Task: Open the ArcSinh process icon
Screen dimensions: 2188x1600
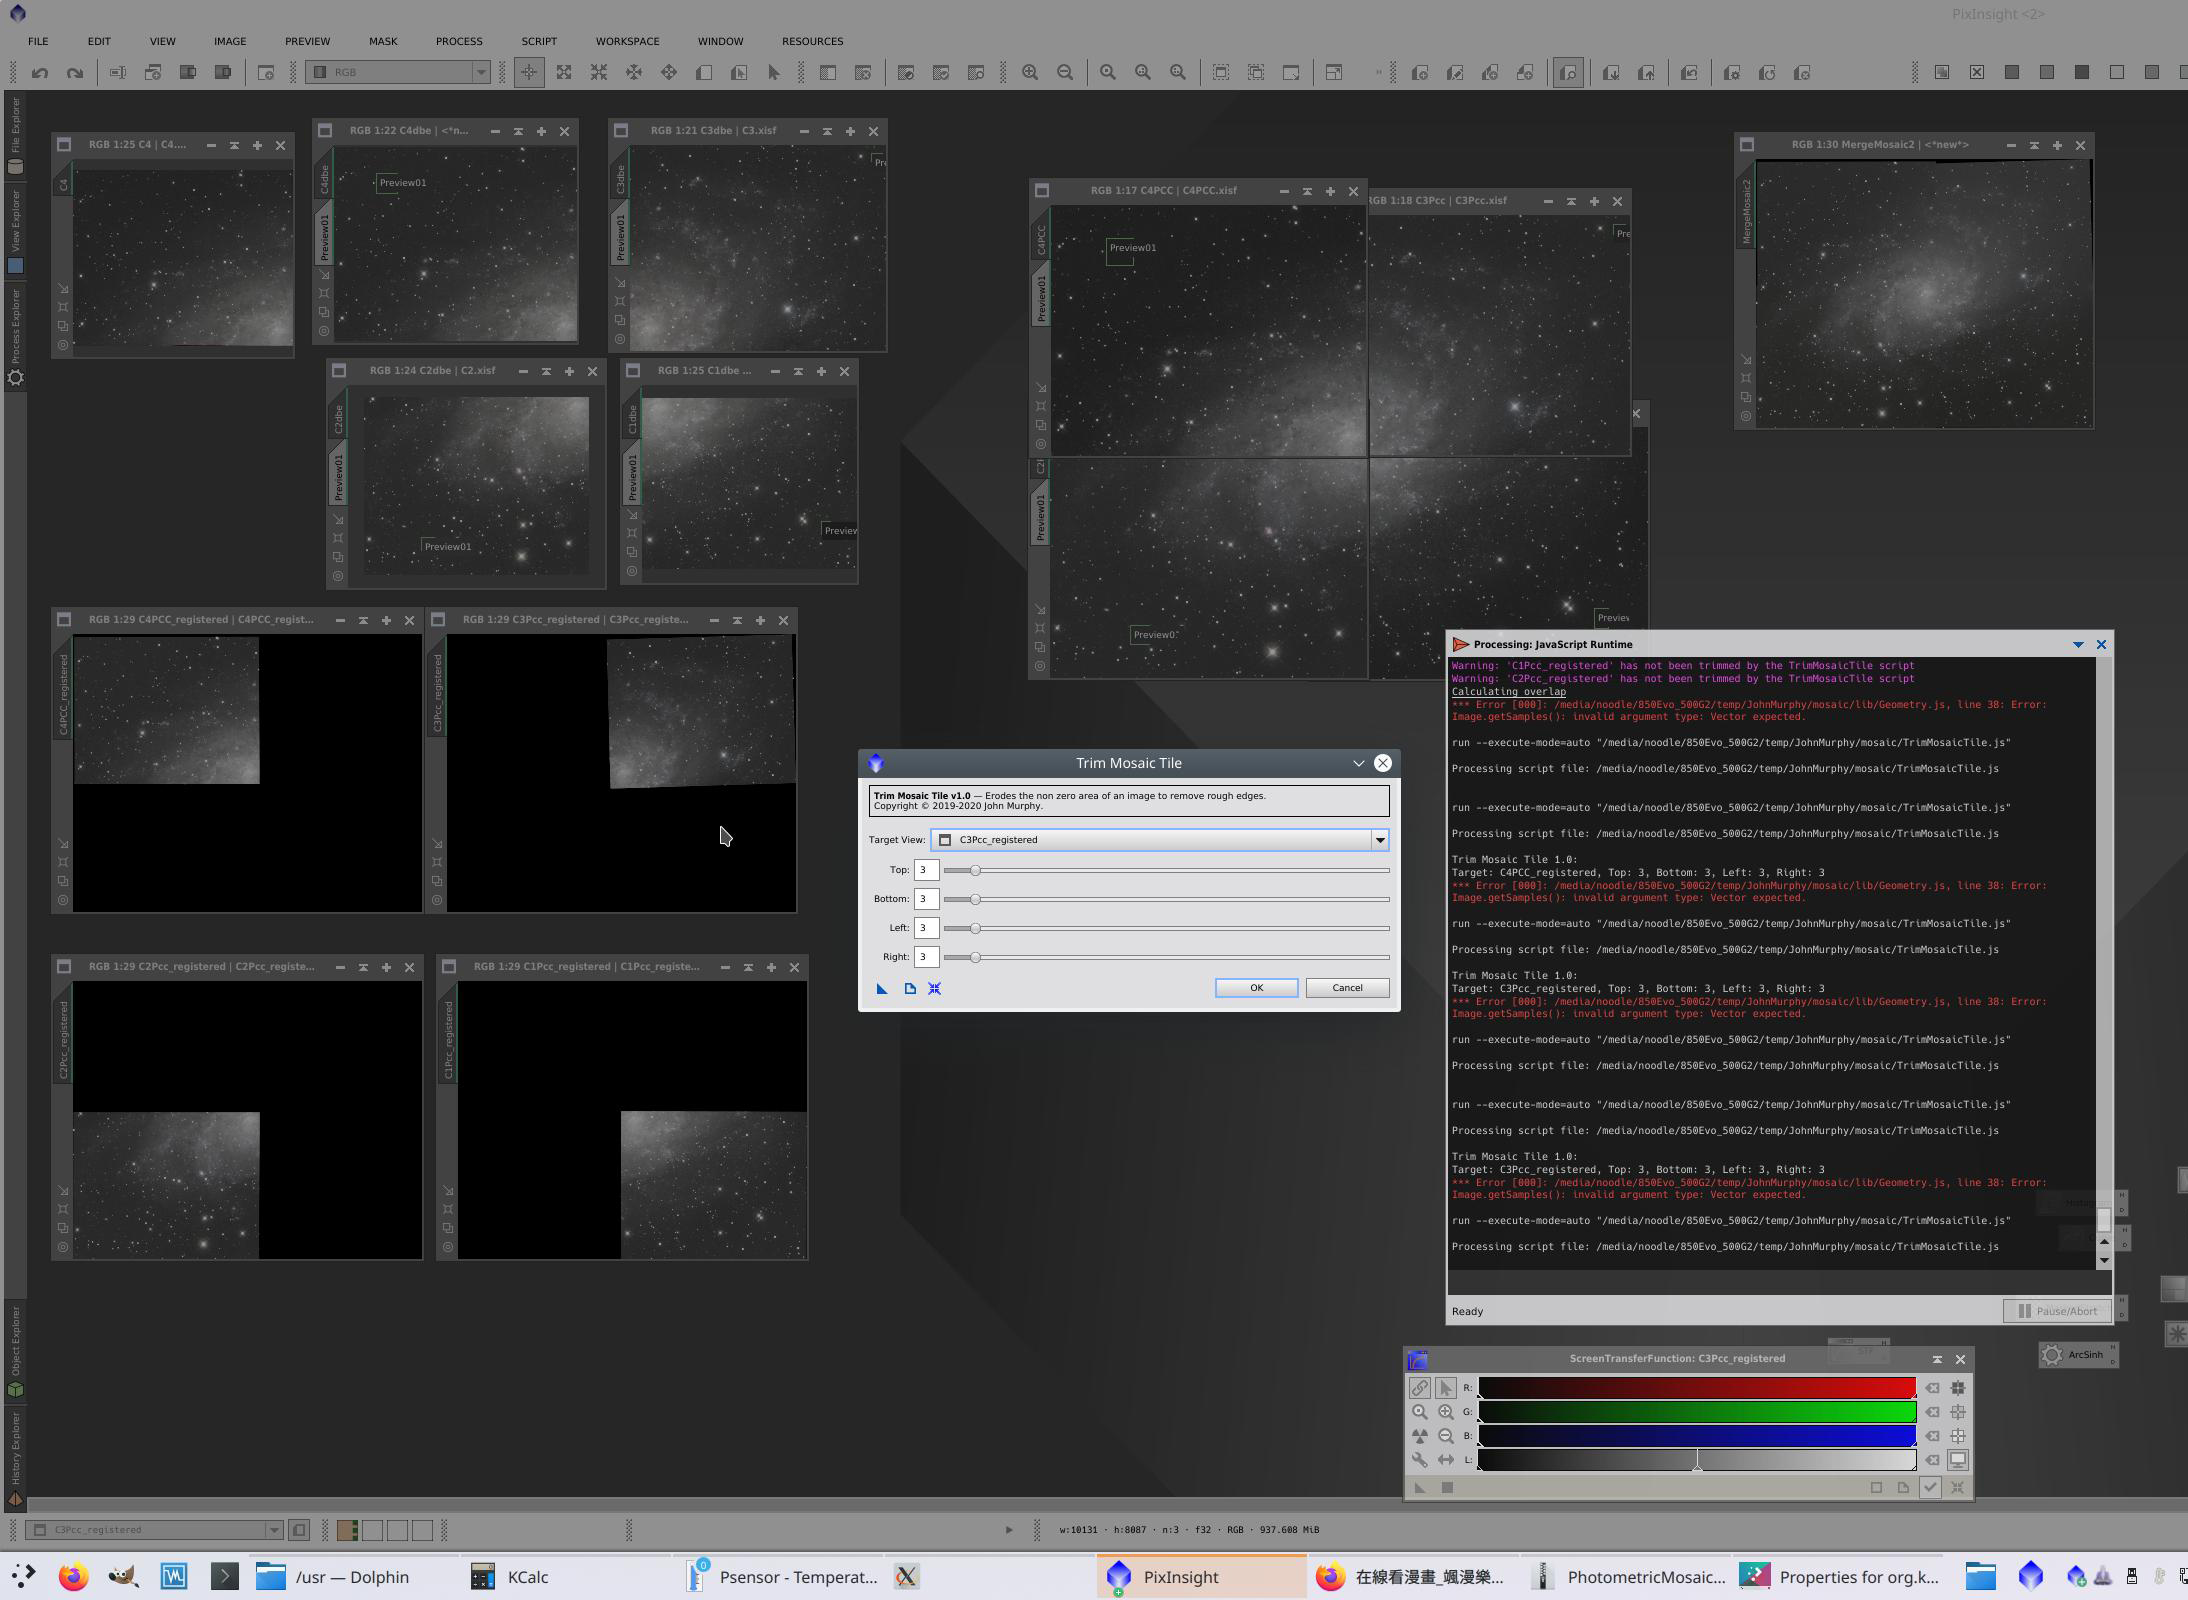Action: (x=2077, y=1355)
